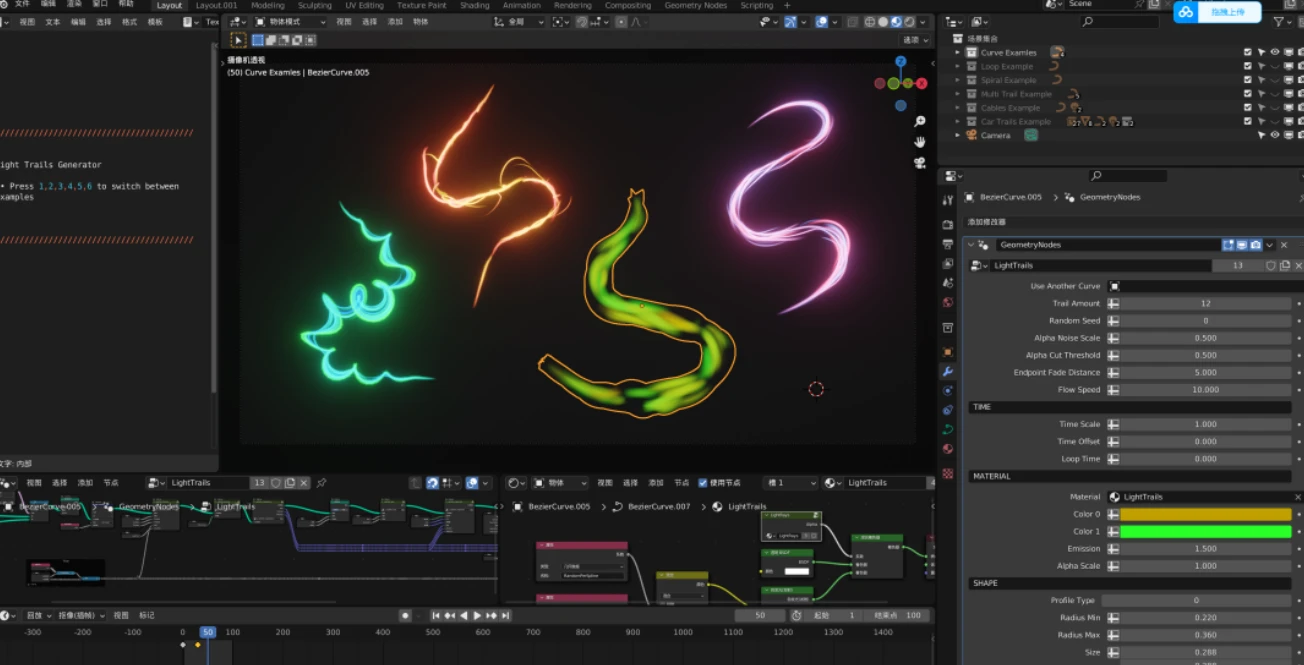Click the pan hand icon in viewport

pos(920,142)
